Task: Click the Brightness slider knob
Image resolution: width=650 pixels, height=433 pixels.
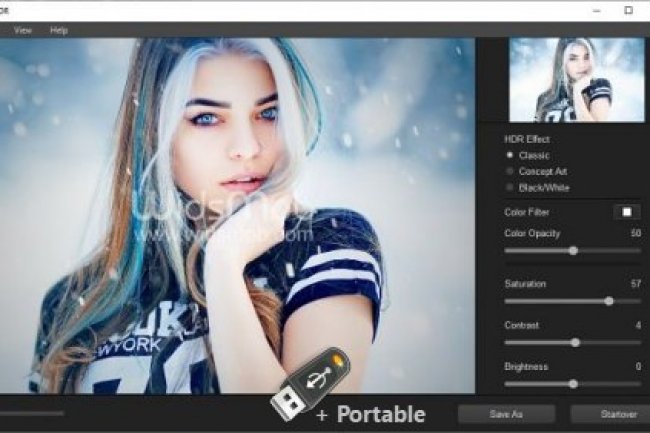Action: [573, 384]
